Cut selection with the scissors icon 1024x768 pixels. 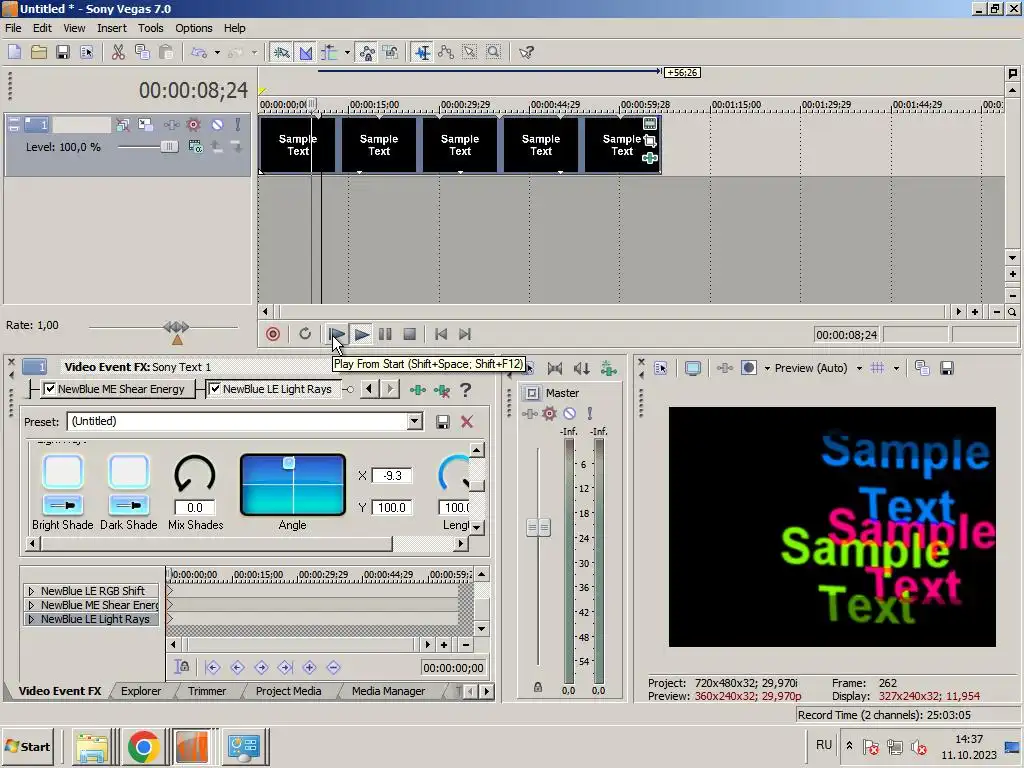(x=118, y=52)
